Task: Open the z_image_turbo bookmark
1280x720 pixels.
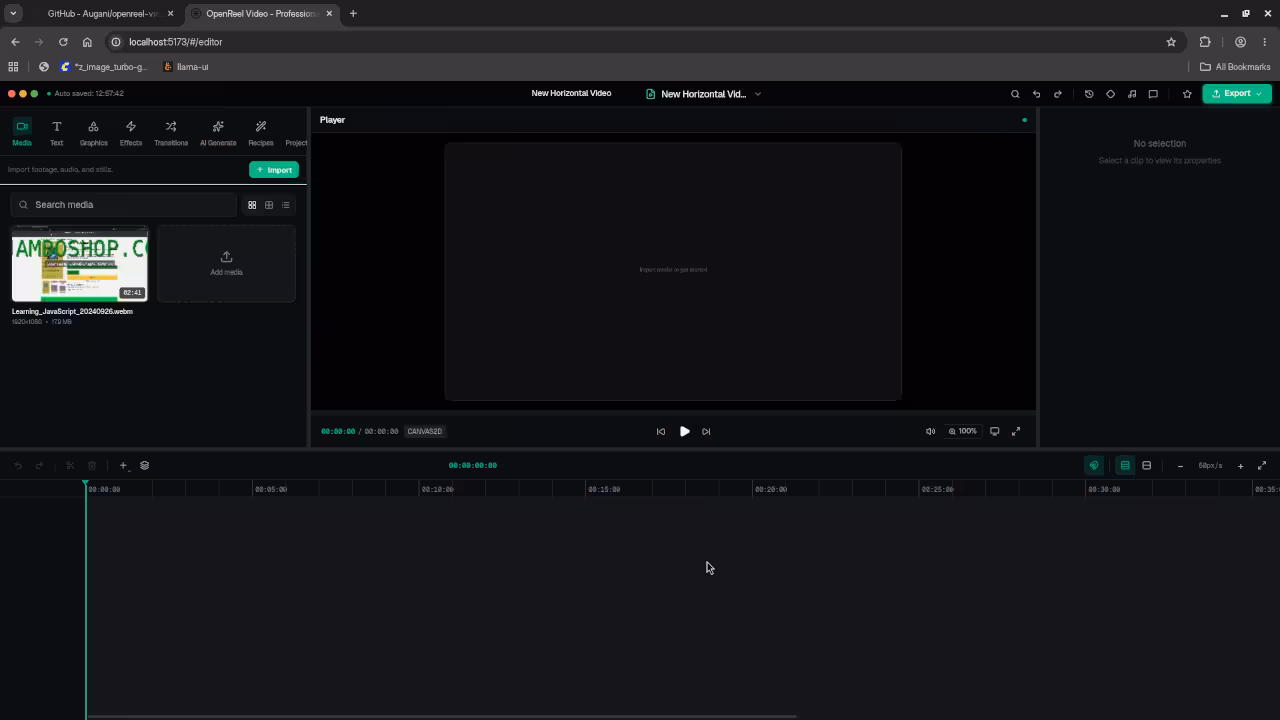Action: [x=103, y=67]
